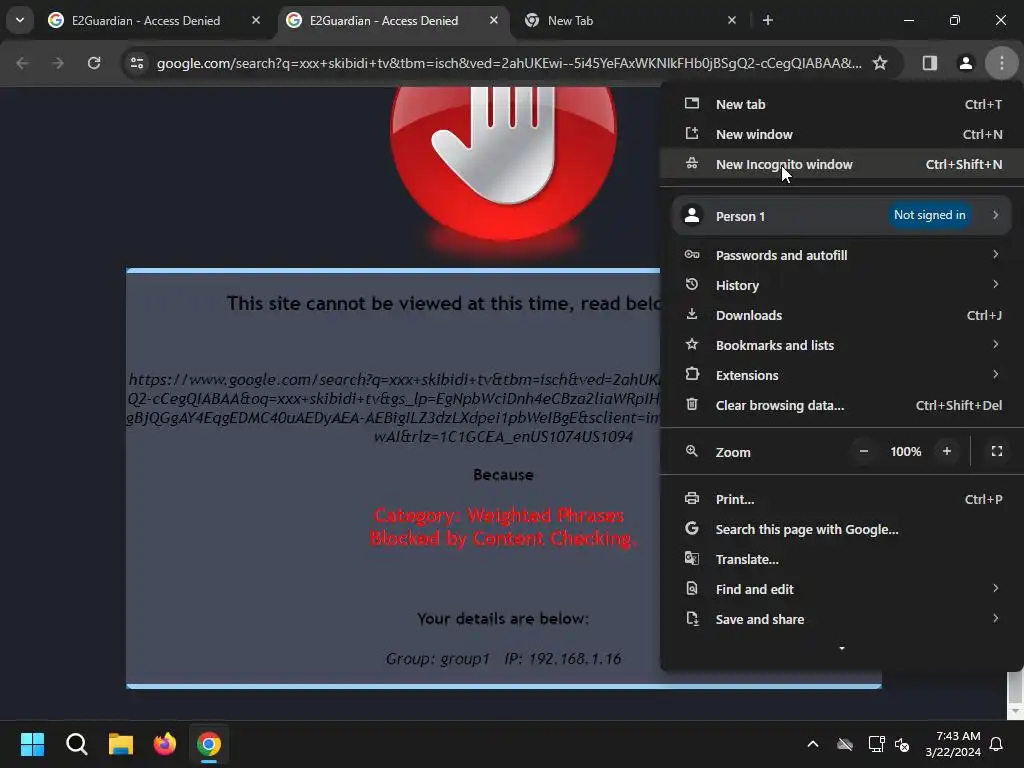
Task: Open the clock and date panel
Action: (x=953, y=744)
